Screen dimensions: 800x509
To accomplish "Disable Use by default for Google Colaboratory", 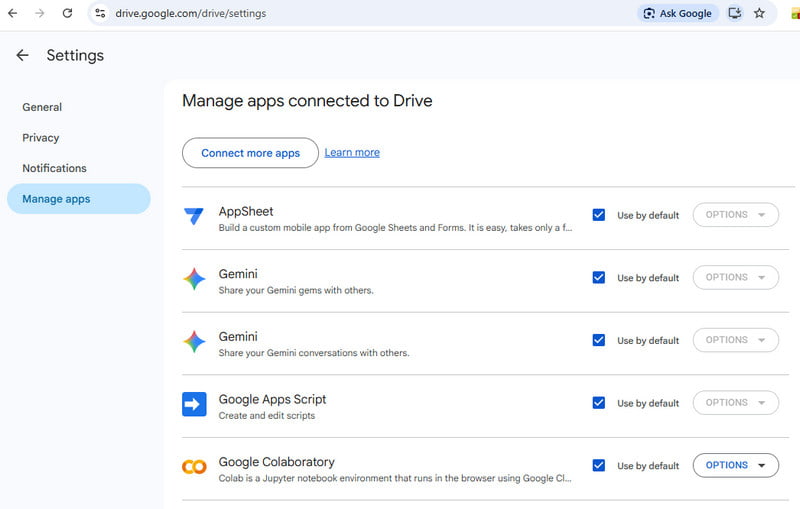I will click(x=599, y=466).
